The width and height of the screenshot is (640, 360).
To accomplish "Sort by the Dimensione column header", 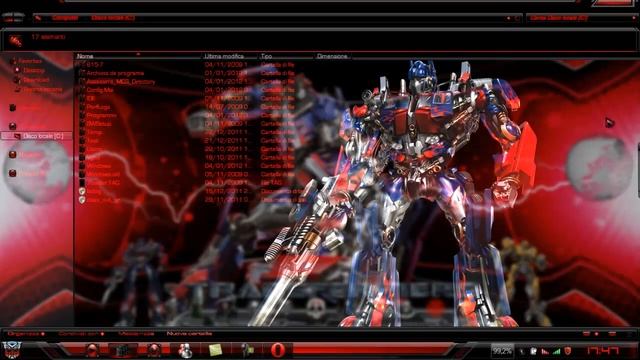I will [x=333, y=56].
